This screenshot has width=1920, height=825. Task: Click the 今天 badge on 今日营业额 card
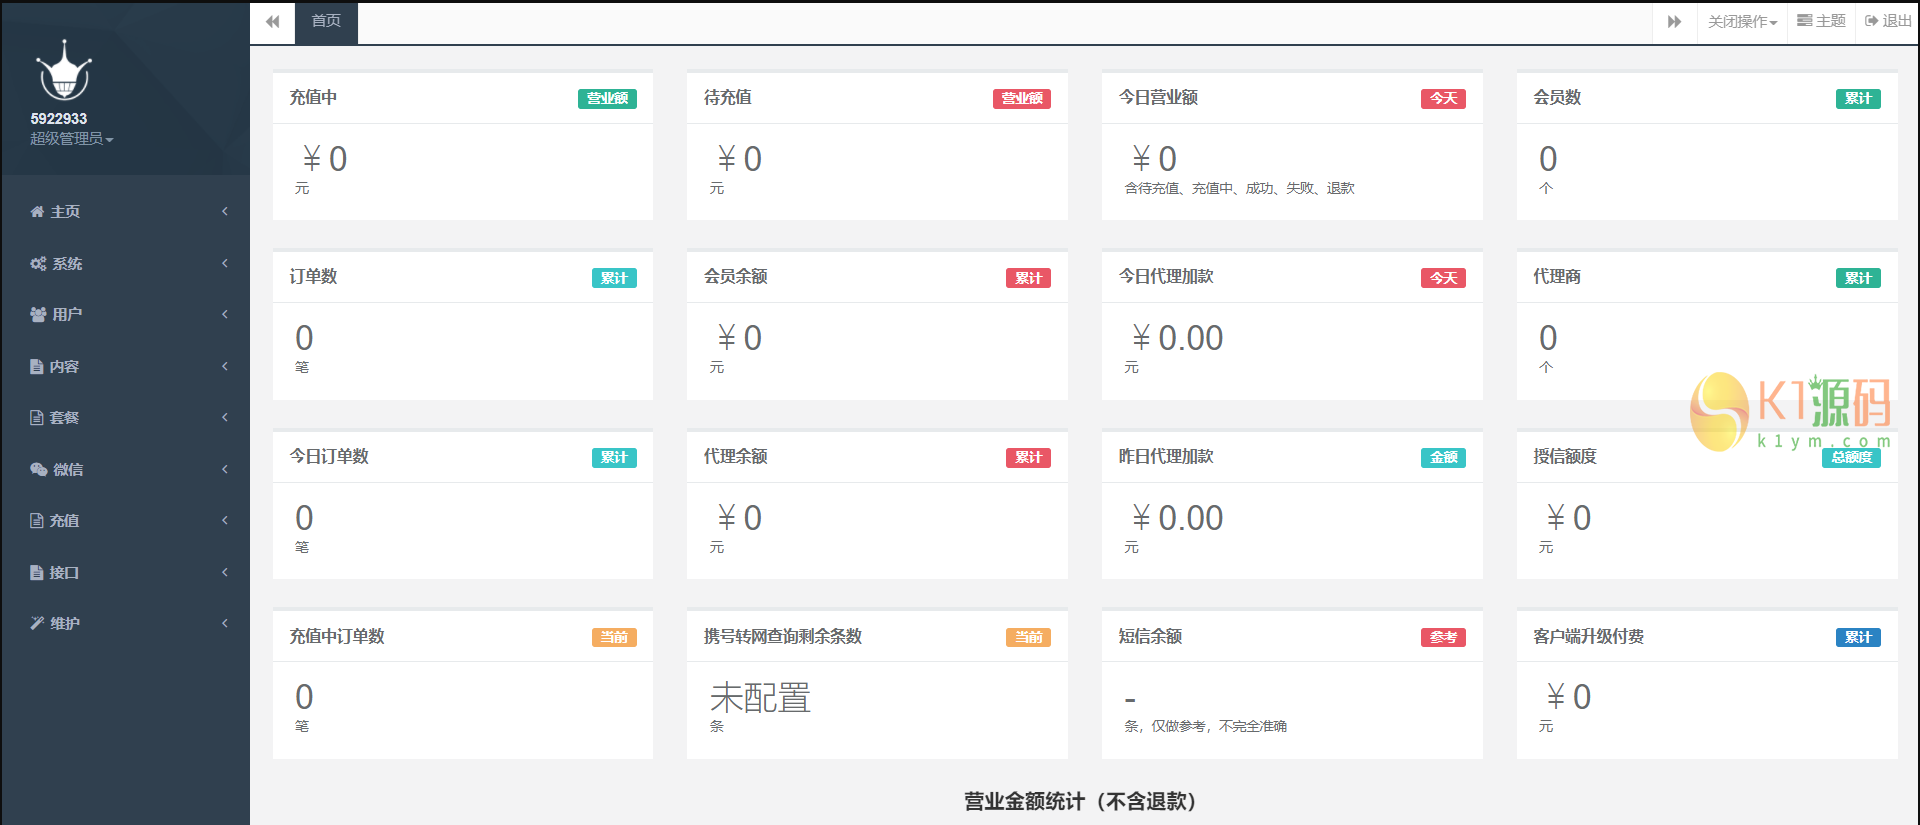(x=1443, y=98)
